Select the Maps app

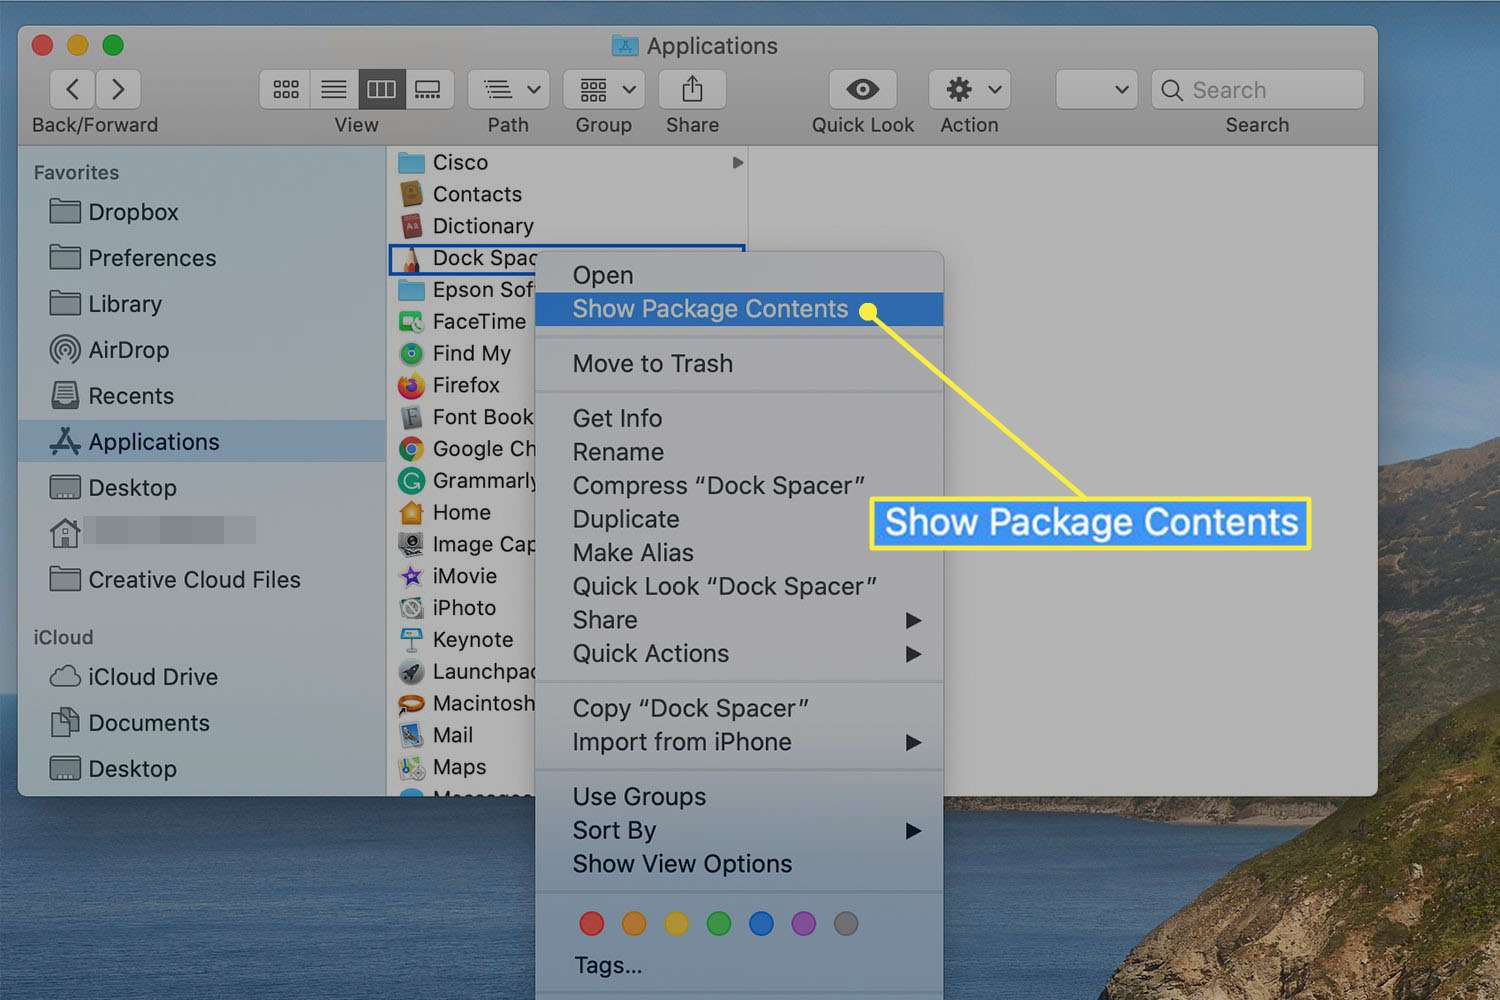[x=463, y=767]
